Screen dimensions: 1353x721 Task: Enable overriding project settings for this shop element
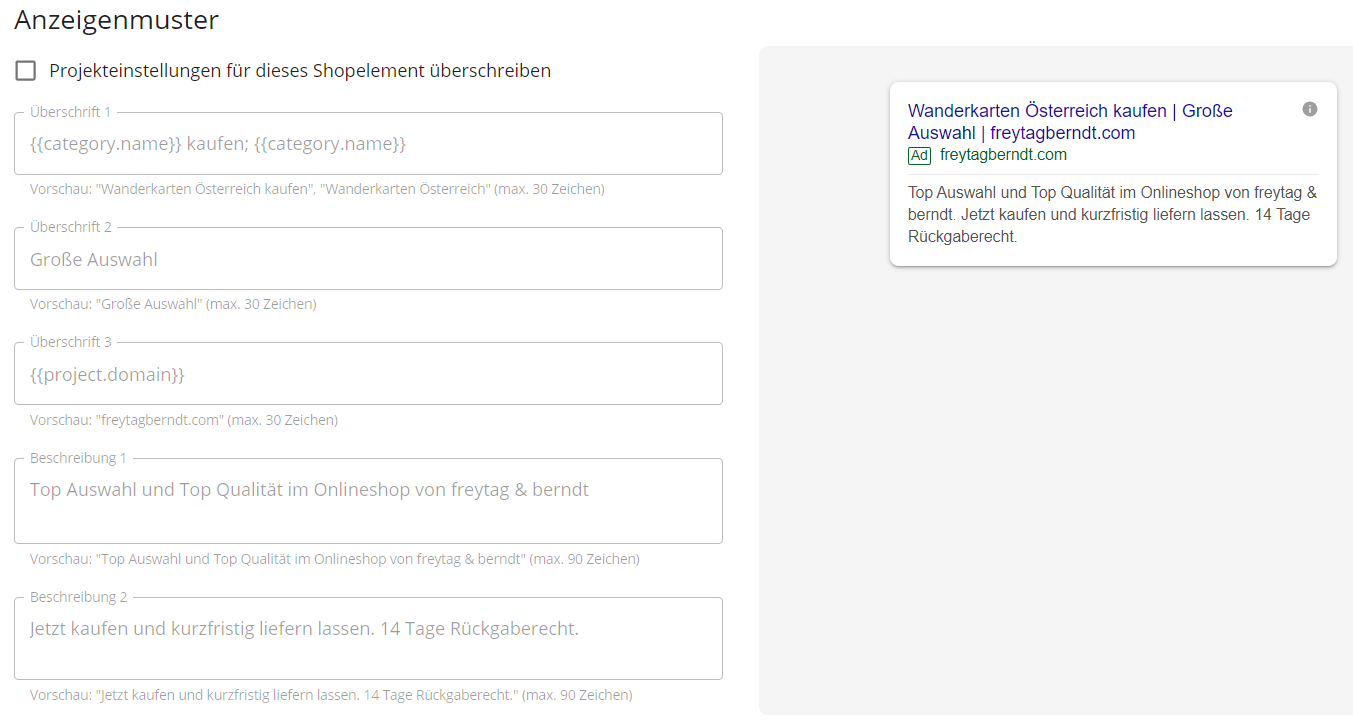tap(26, 71)
